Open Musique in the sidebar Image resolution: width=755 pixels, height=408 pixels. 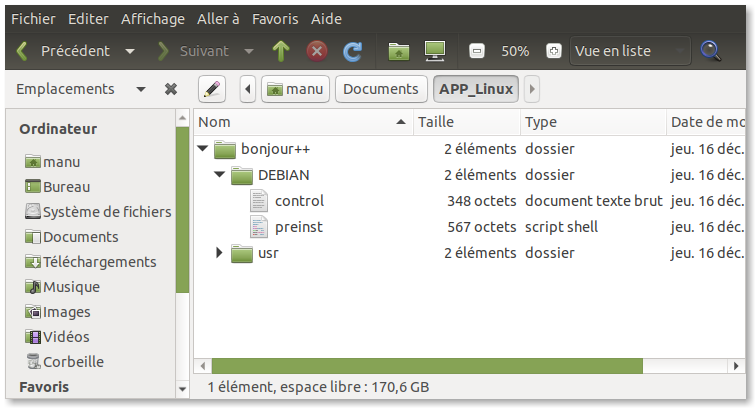click(x=62, y=287)
